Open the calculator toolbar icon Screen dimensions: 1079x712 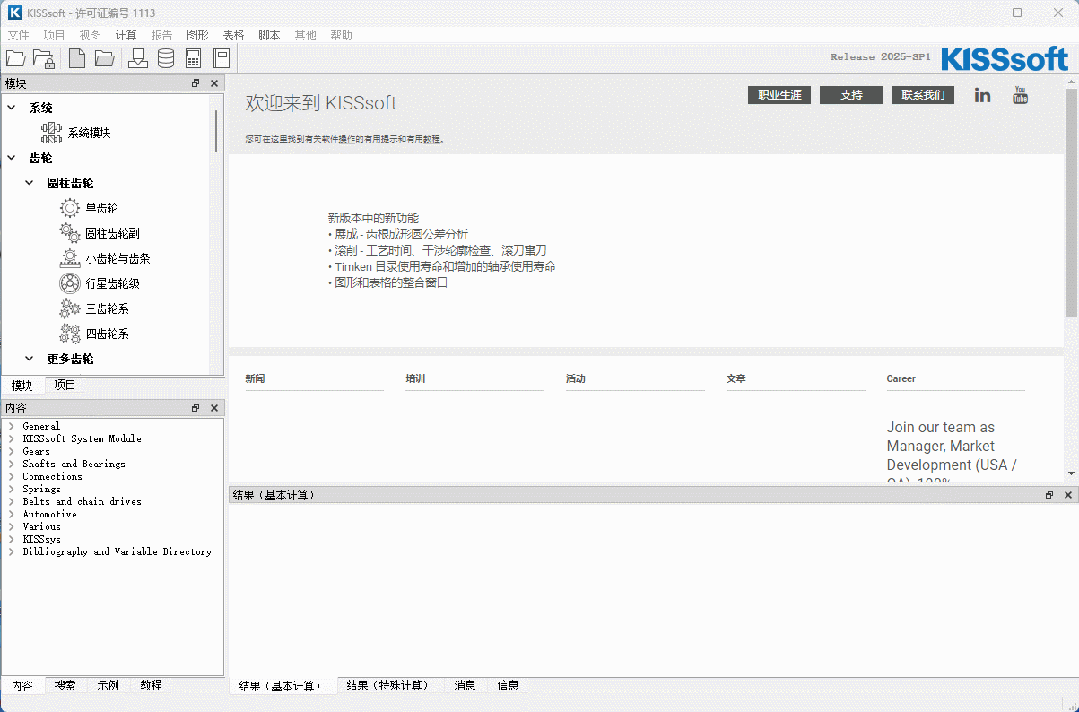(x=193, y=58)
